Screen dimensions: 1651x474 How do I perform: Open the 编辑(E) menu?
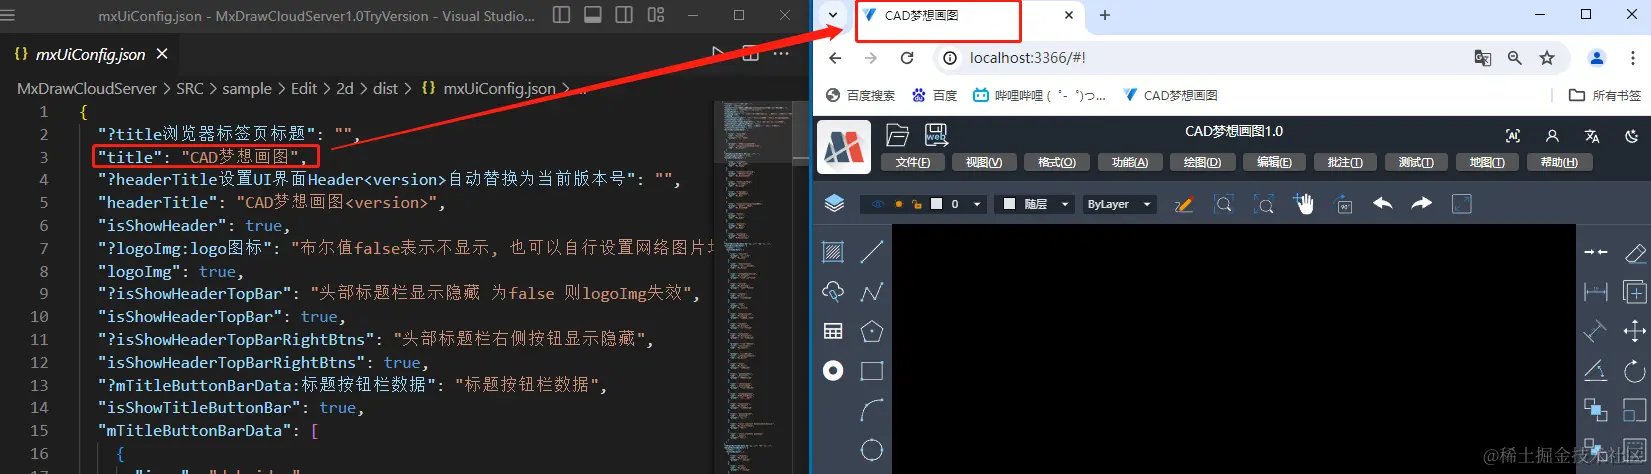pos(1274,162)
